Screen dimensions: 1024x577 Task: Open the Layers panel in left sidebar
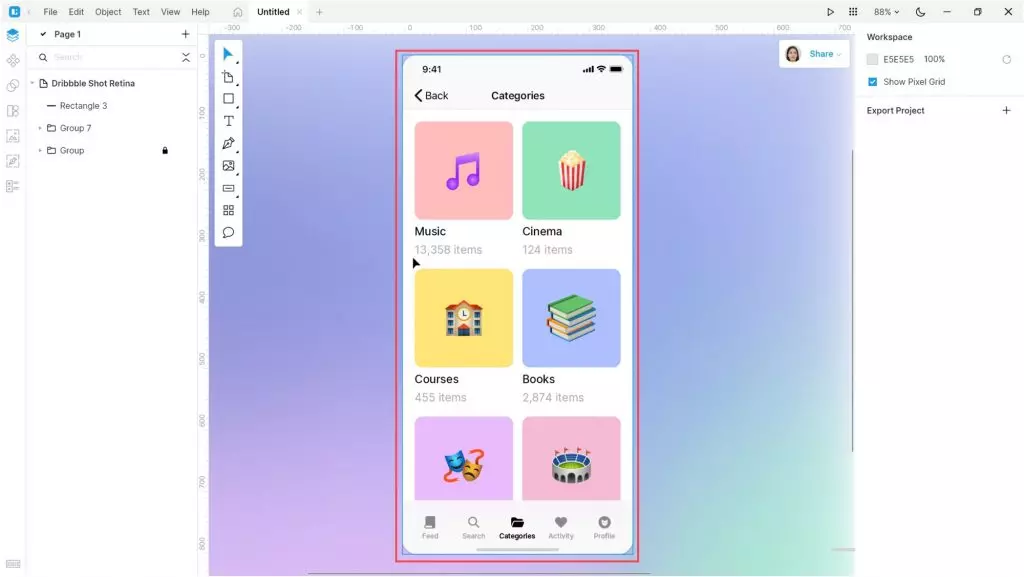[12, 35]
